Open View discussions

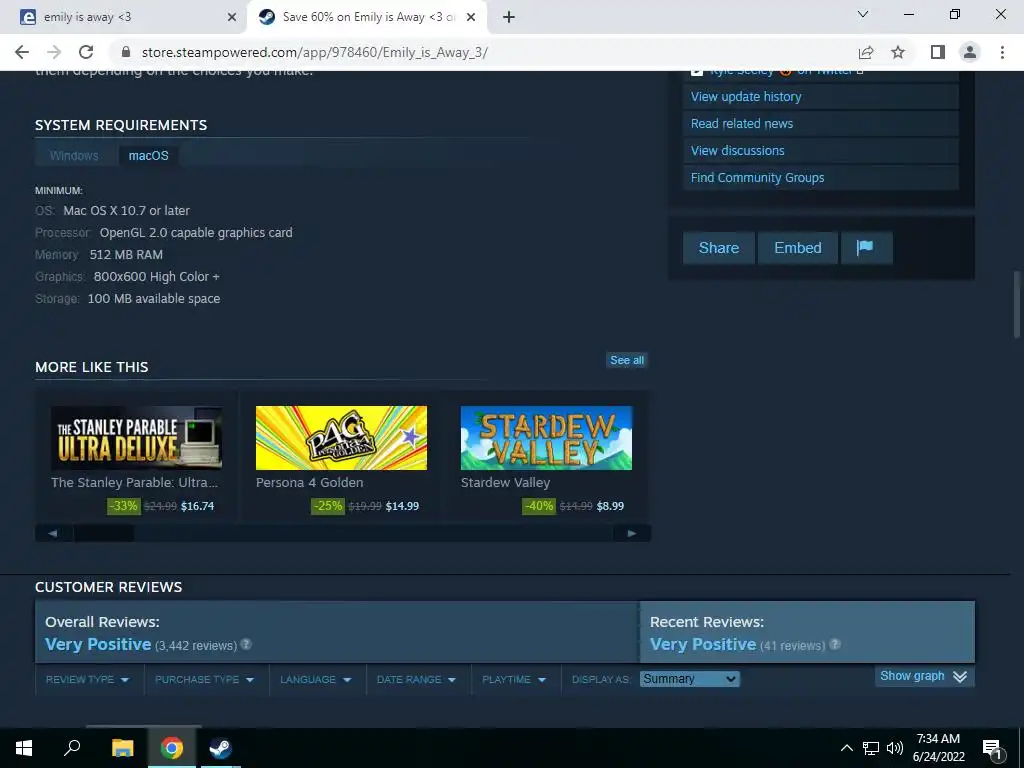[737, 150]
